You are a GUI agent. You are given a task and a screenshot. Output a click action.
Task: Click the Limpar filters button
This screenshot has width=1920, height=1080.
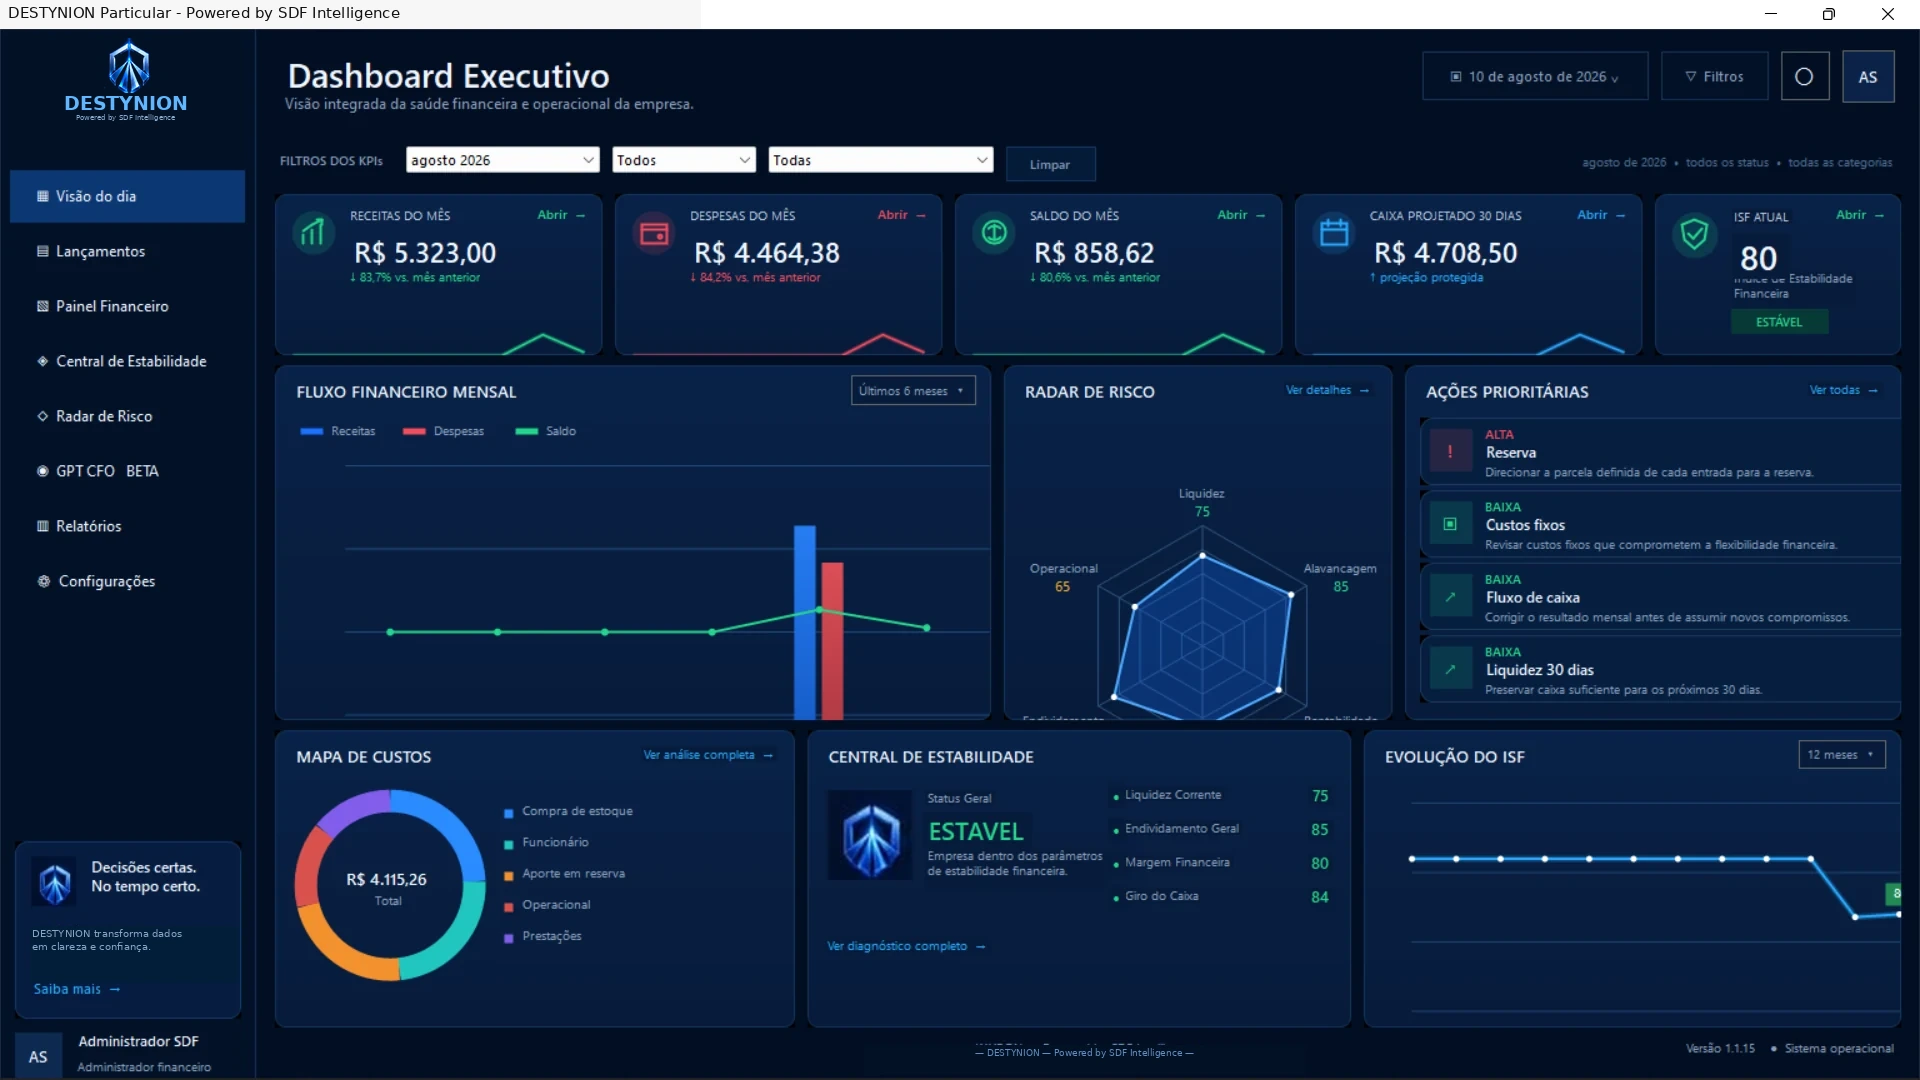(x=1050, y=164)
